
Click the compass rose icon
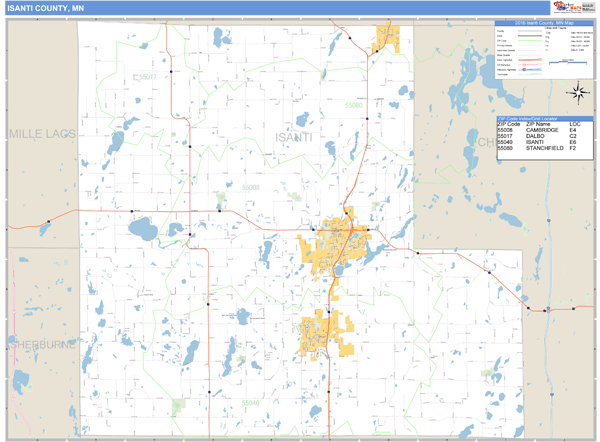(x=579, y=94)
